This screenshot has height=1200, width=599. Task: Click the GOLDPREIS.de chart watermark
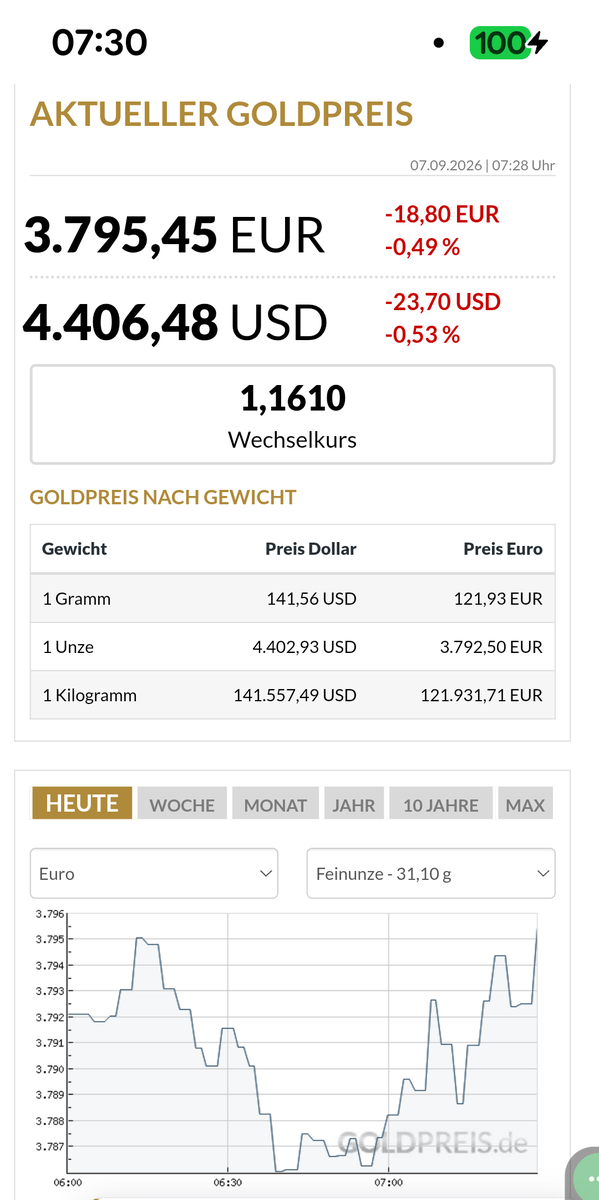tap(432, 1142)
